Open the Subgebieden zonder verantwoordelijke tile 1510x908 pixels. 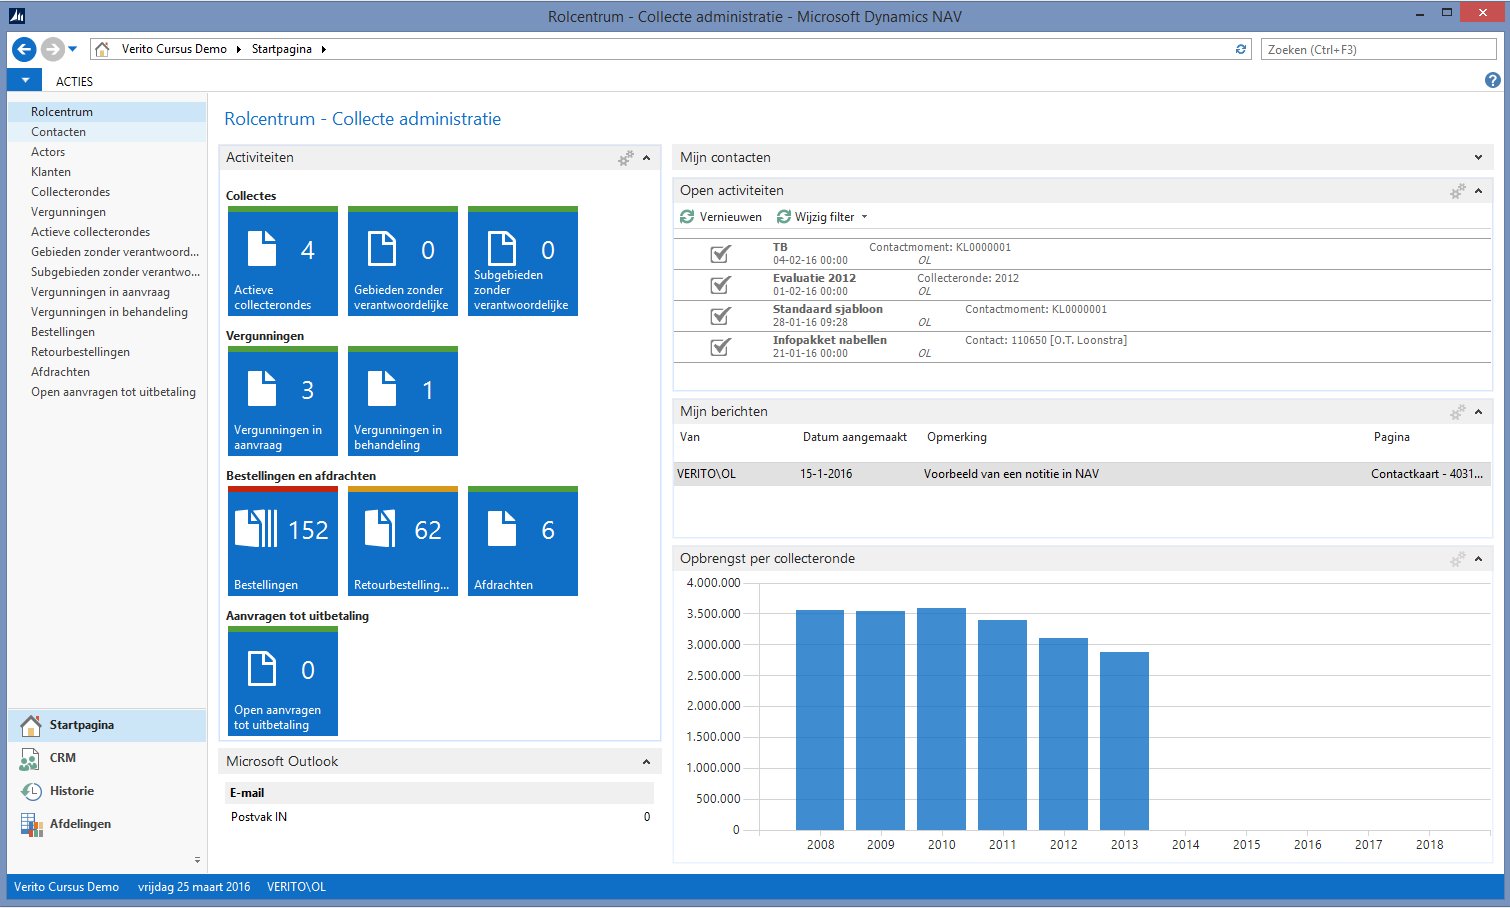pos(523,261)
